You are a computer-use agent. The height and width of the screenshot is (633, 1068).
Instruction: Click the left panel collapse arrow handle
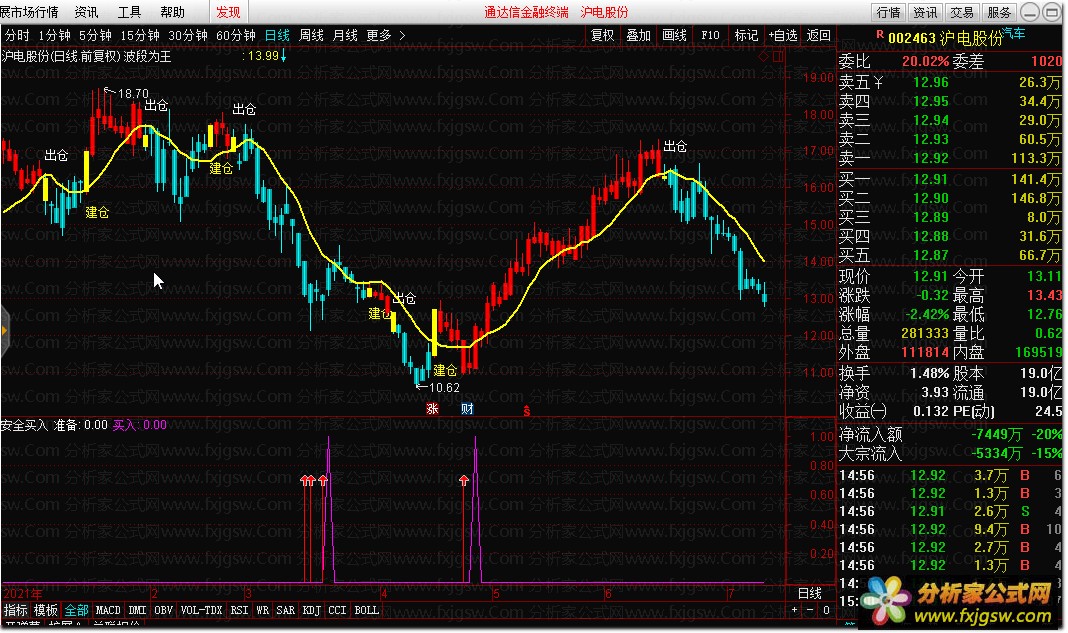coord(4,329)
